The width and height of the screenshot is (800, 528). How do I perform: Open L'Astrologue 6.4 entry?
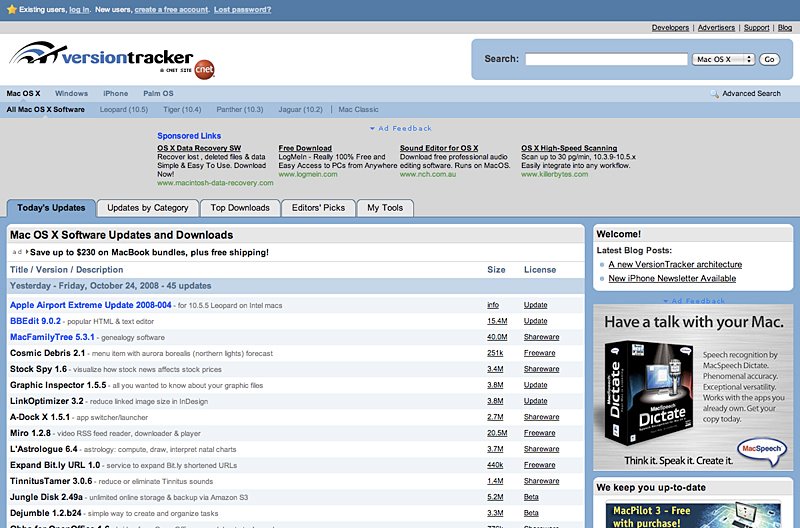tap(43, 449)
